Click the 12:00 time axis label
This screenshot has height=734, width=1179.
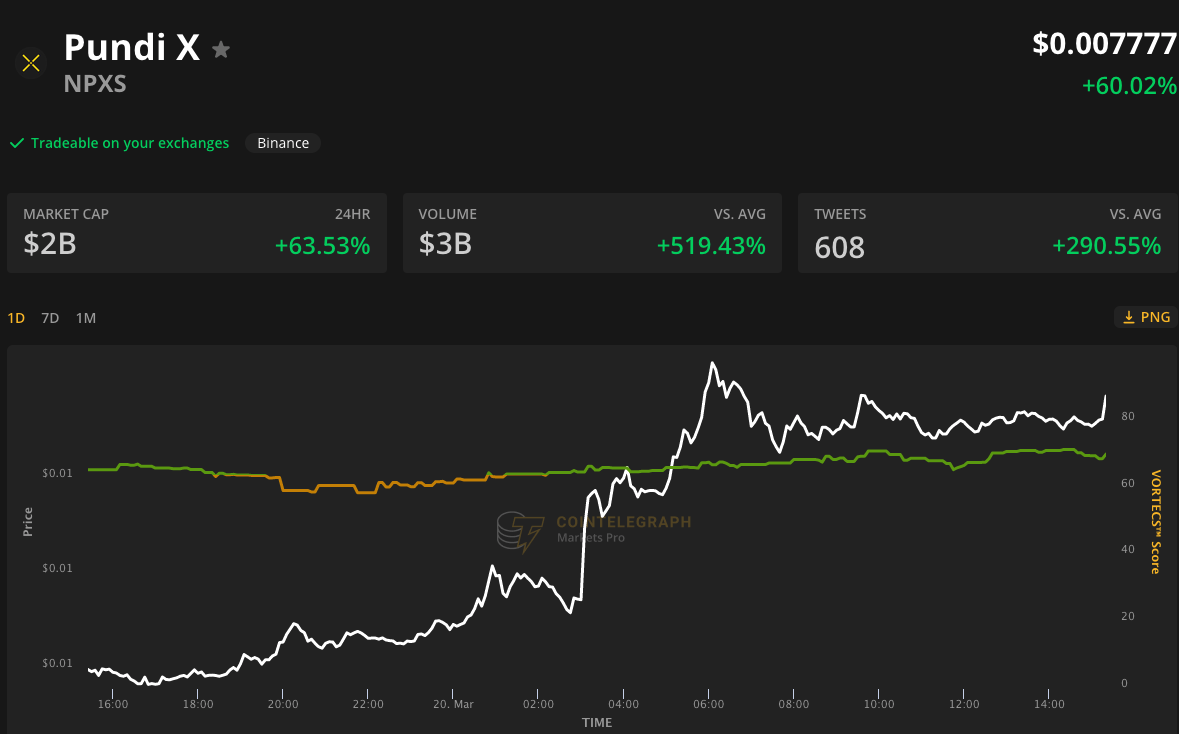[964, 705]
